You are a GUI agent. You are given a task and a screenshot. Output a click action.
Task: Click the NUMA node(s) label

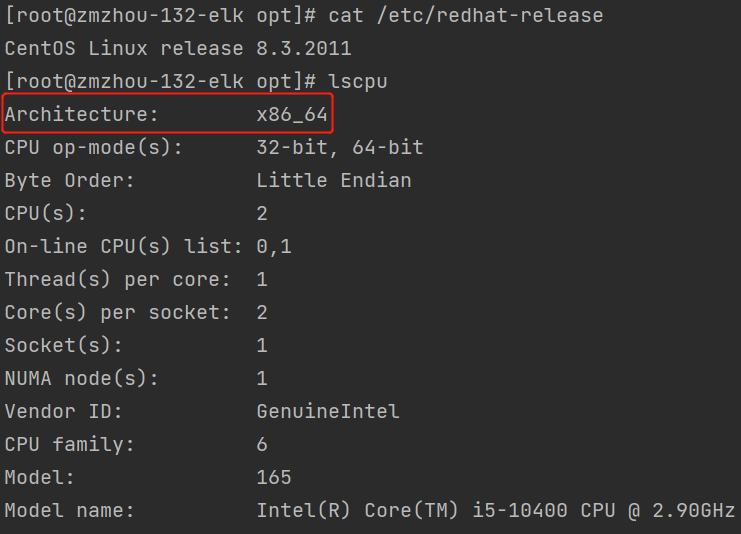point(81,379)
